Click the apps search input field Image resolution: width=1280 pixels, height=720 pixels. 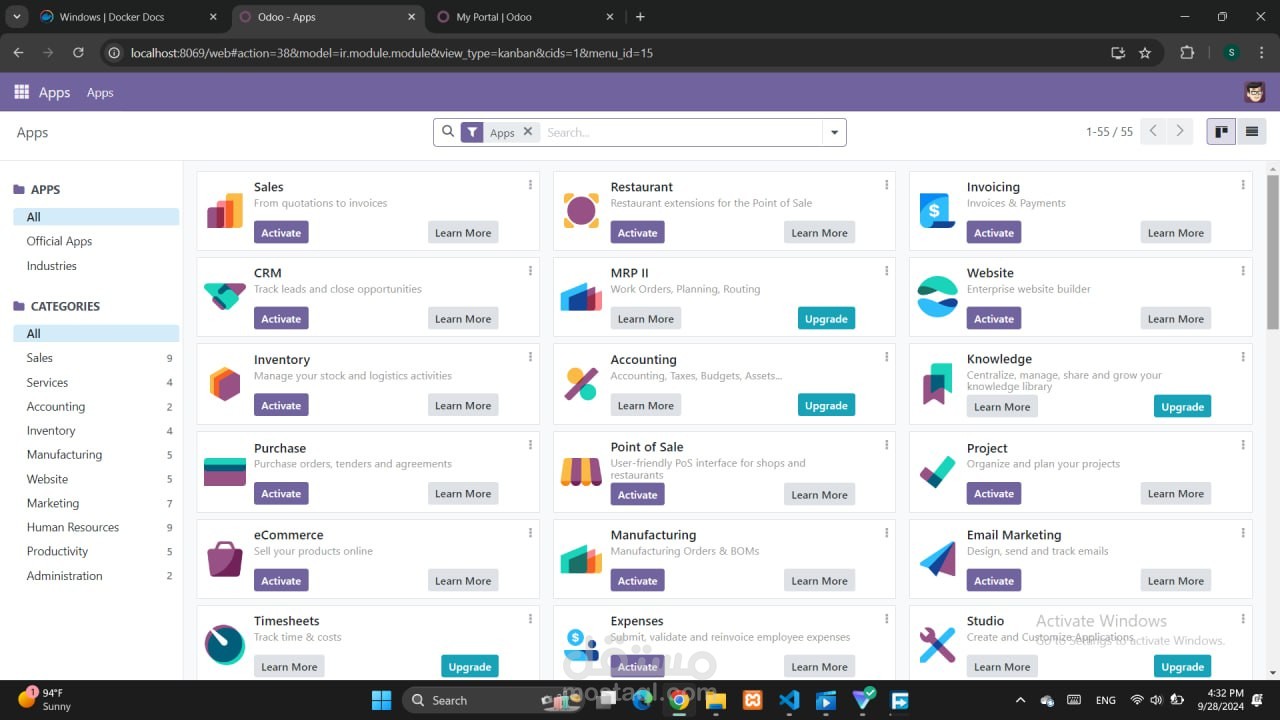pos(680,132)
